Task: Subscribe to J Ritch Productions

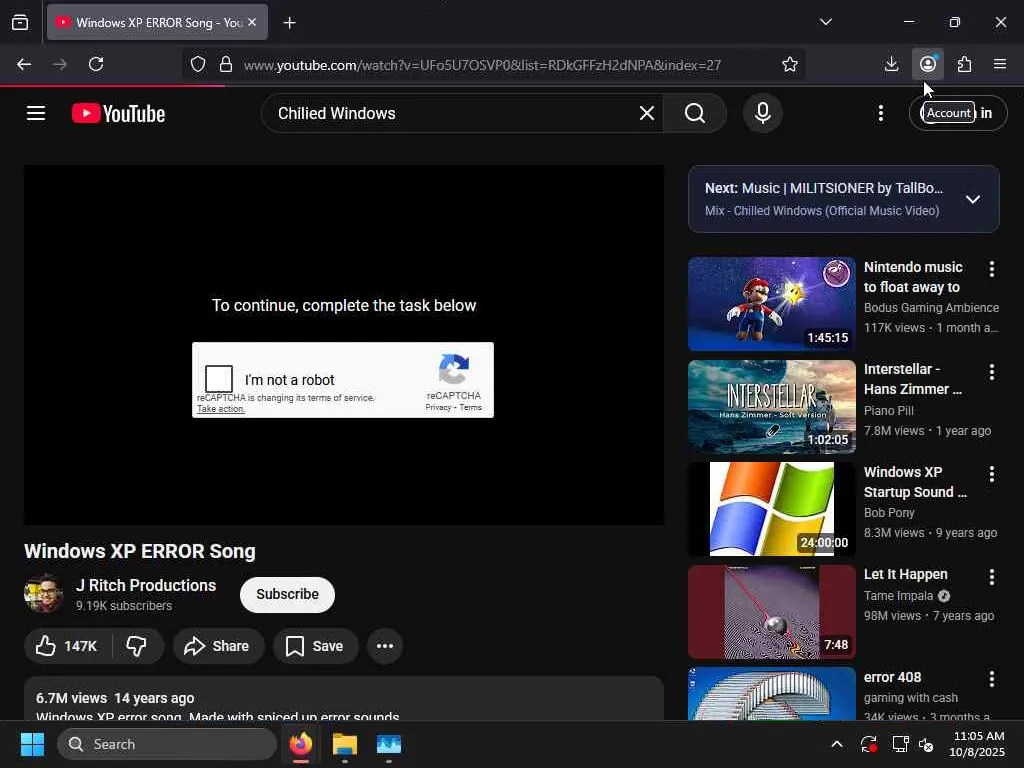Action: [x=287, y=594]
